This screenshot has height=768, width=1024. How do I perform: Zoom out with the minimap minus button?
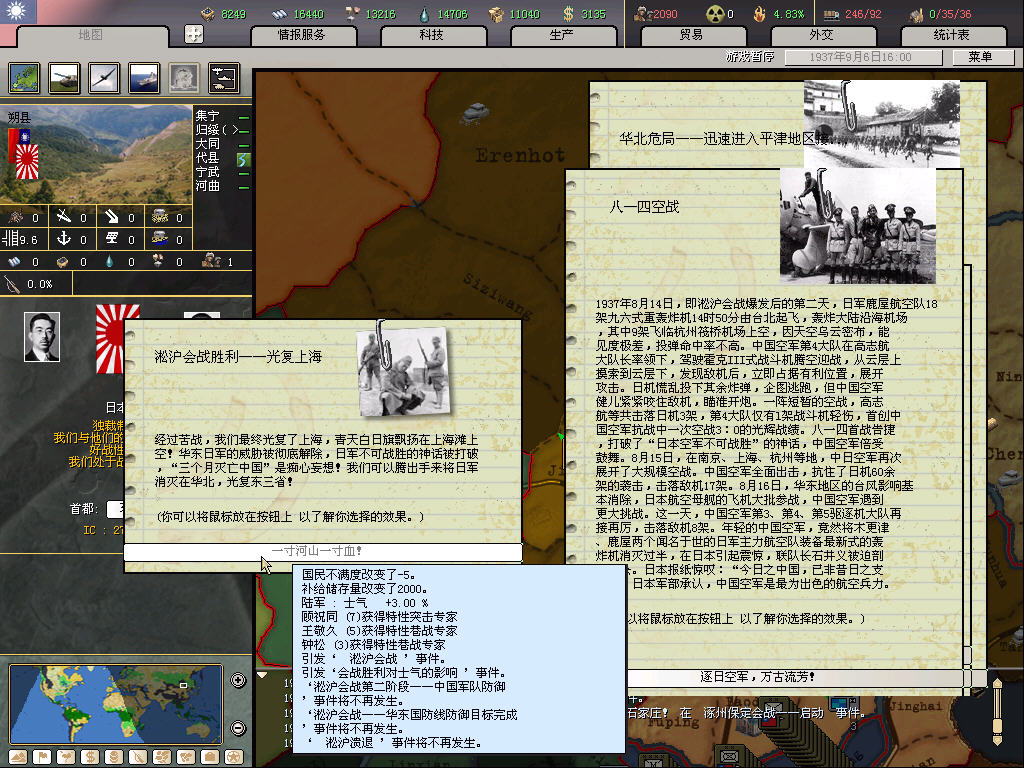(x=238, y=727)
